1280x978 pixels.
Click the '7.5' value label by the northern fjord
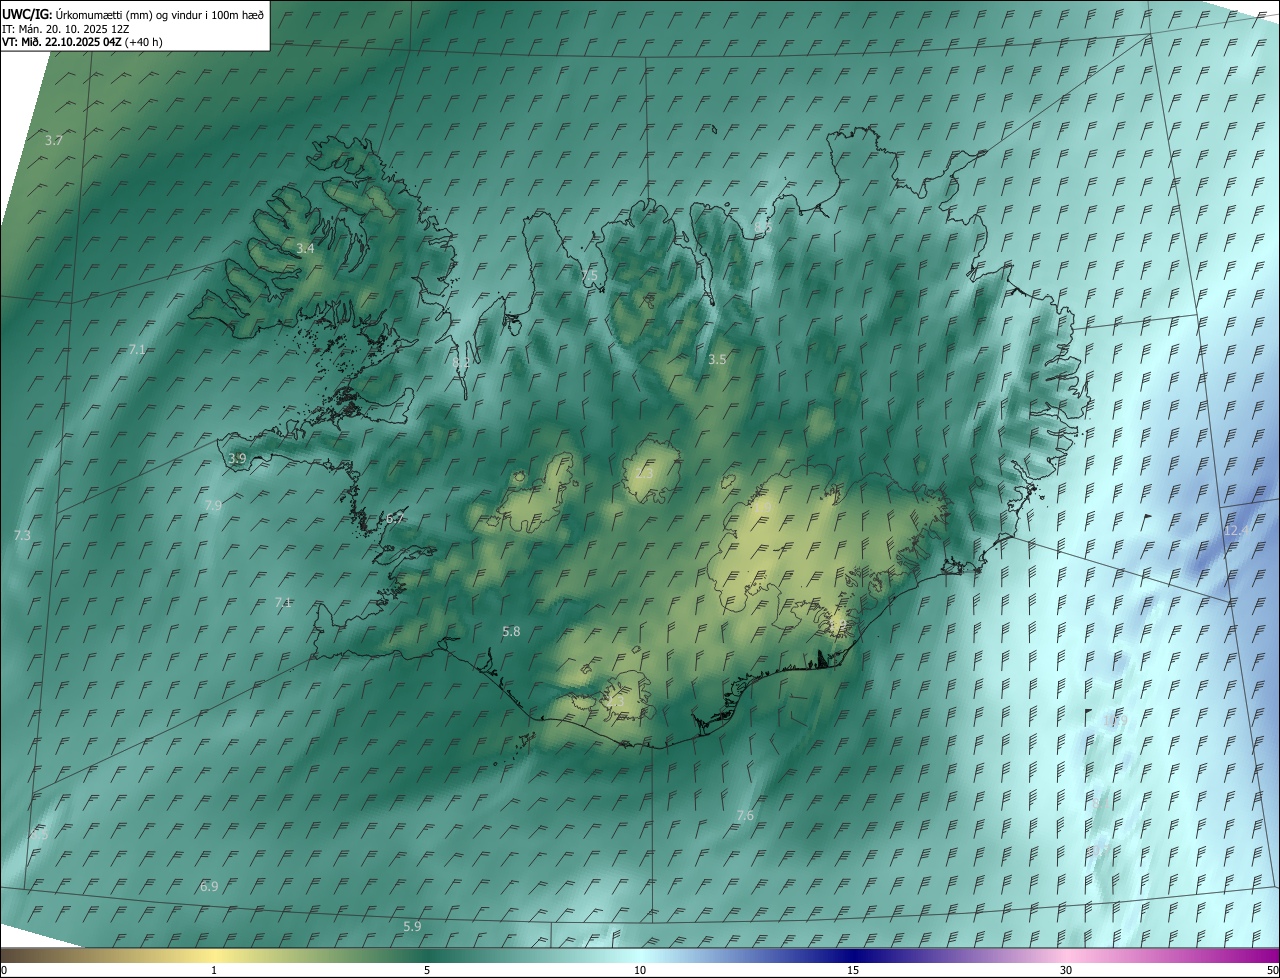click(x=589, y=275)
